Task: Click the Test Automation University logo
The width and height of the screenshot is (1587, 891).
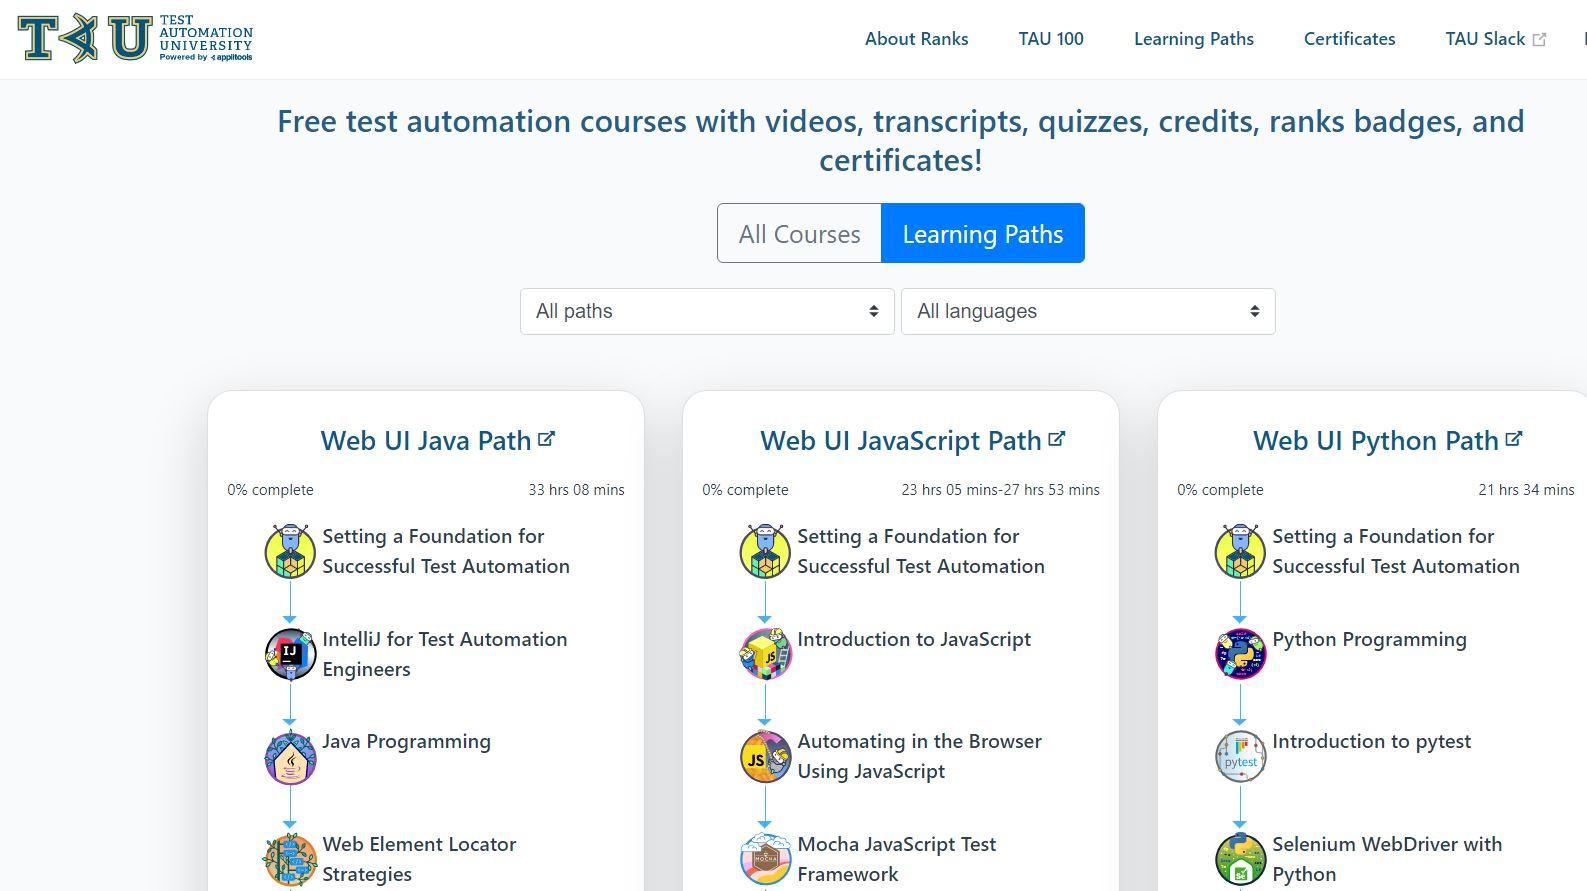Action: tap(135, 39)
